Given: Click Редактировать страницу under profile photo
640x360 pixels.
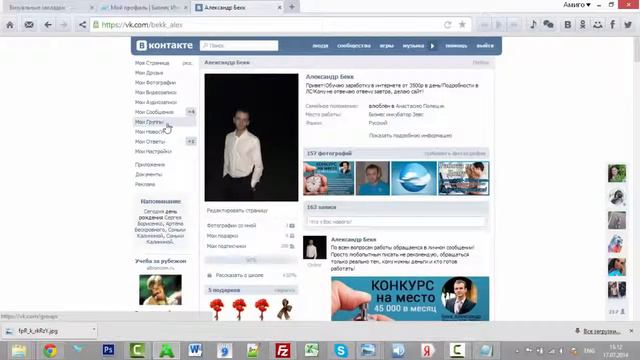Looking at the screenshot, I should click(x=237, y=211).
